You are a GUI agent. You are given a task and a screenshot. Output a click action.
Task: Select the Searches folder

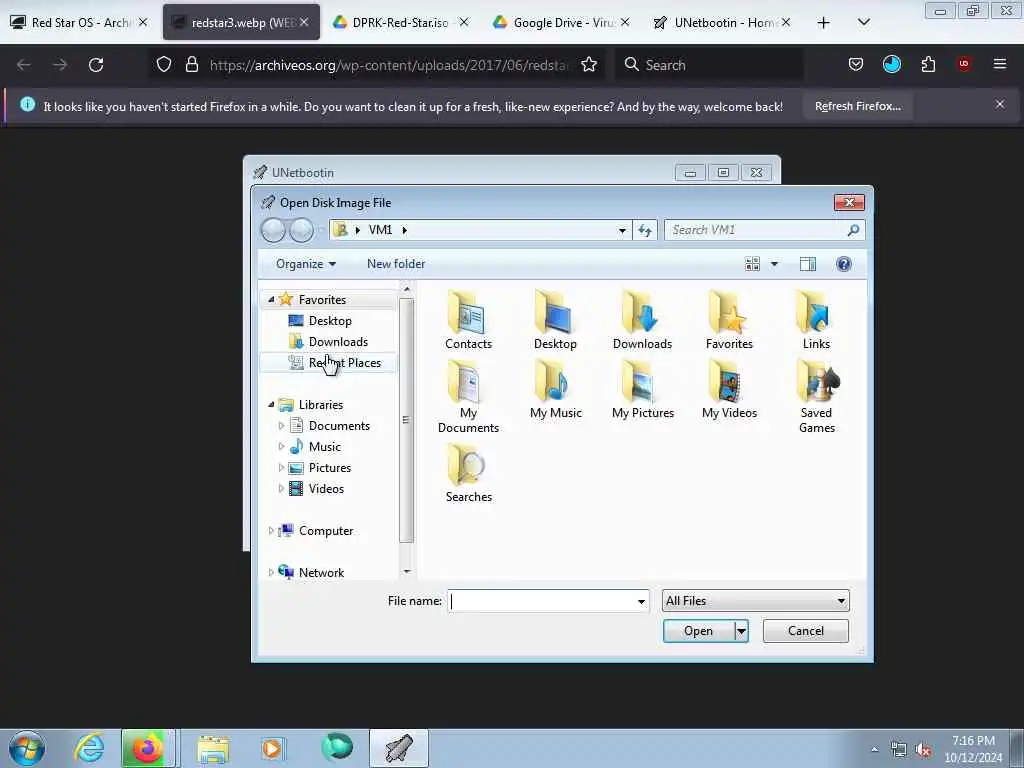coord(468,473)
